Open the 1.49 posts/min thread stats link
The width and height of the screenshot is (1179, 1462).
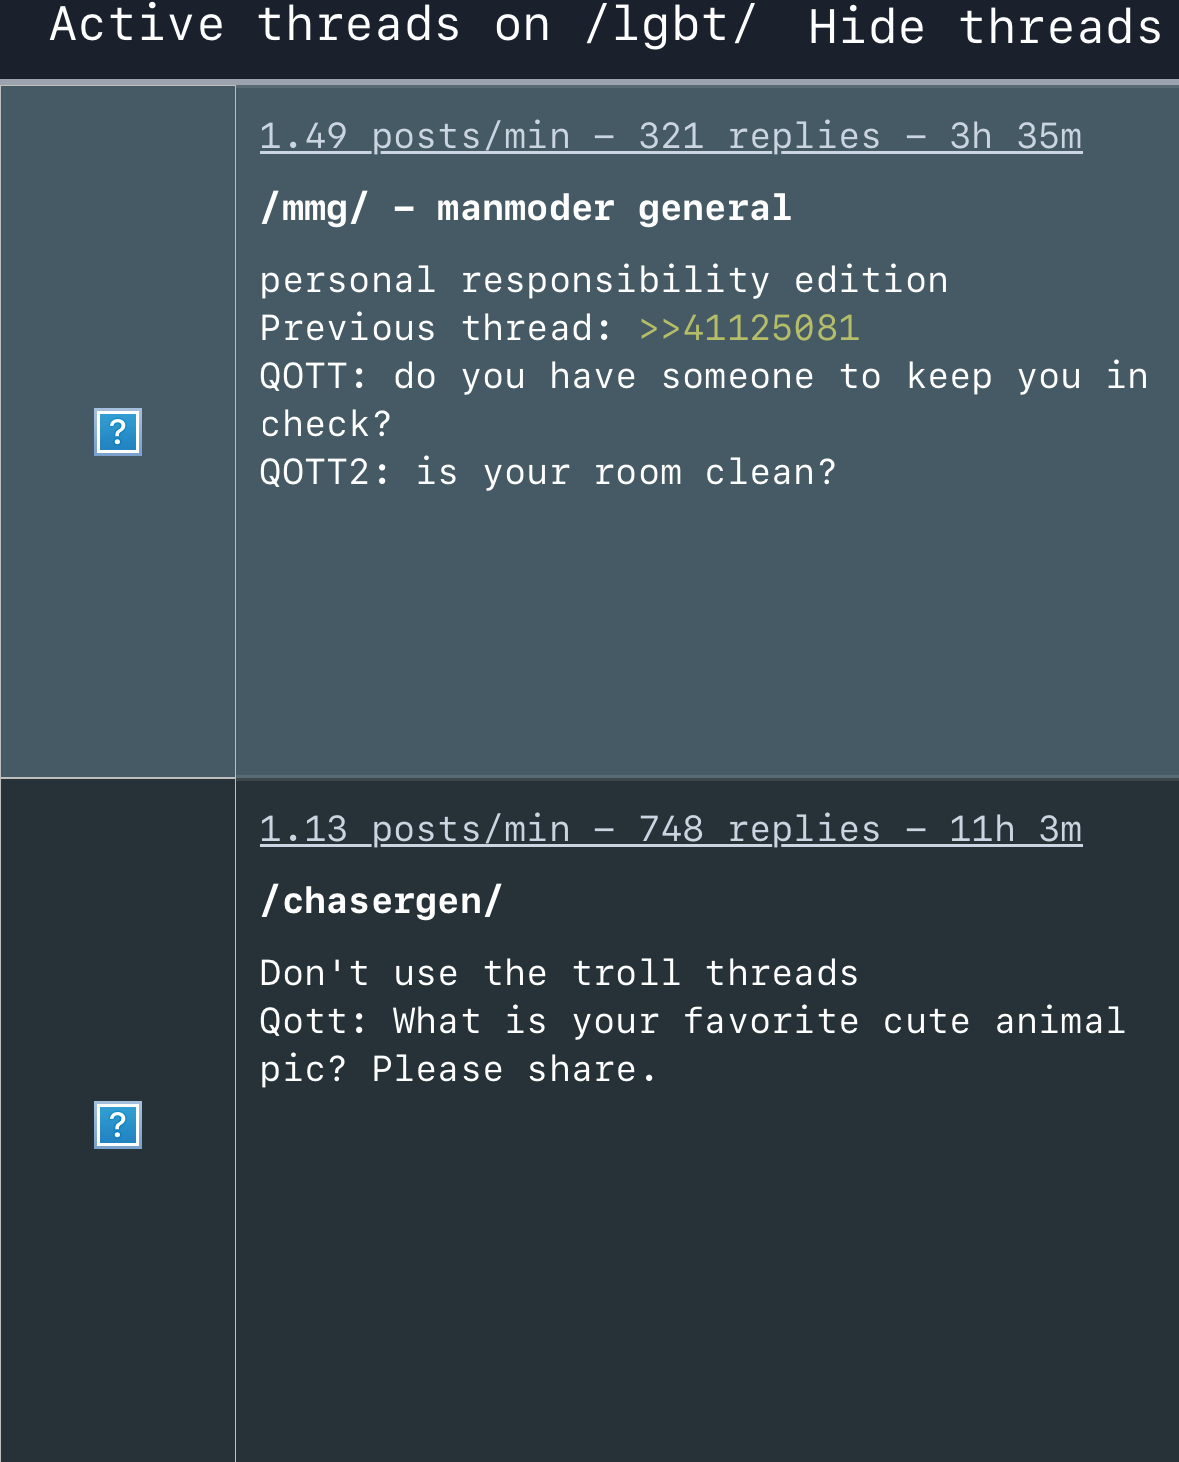(671, 136)
